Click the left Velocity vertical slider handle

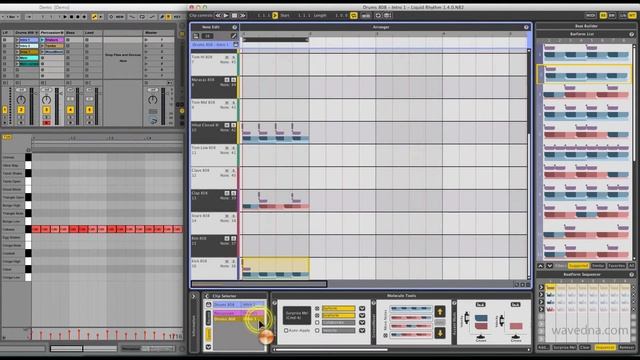467,318
